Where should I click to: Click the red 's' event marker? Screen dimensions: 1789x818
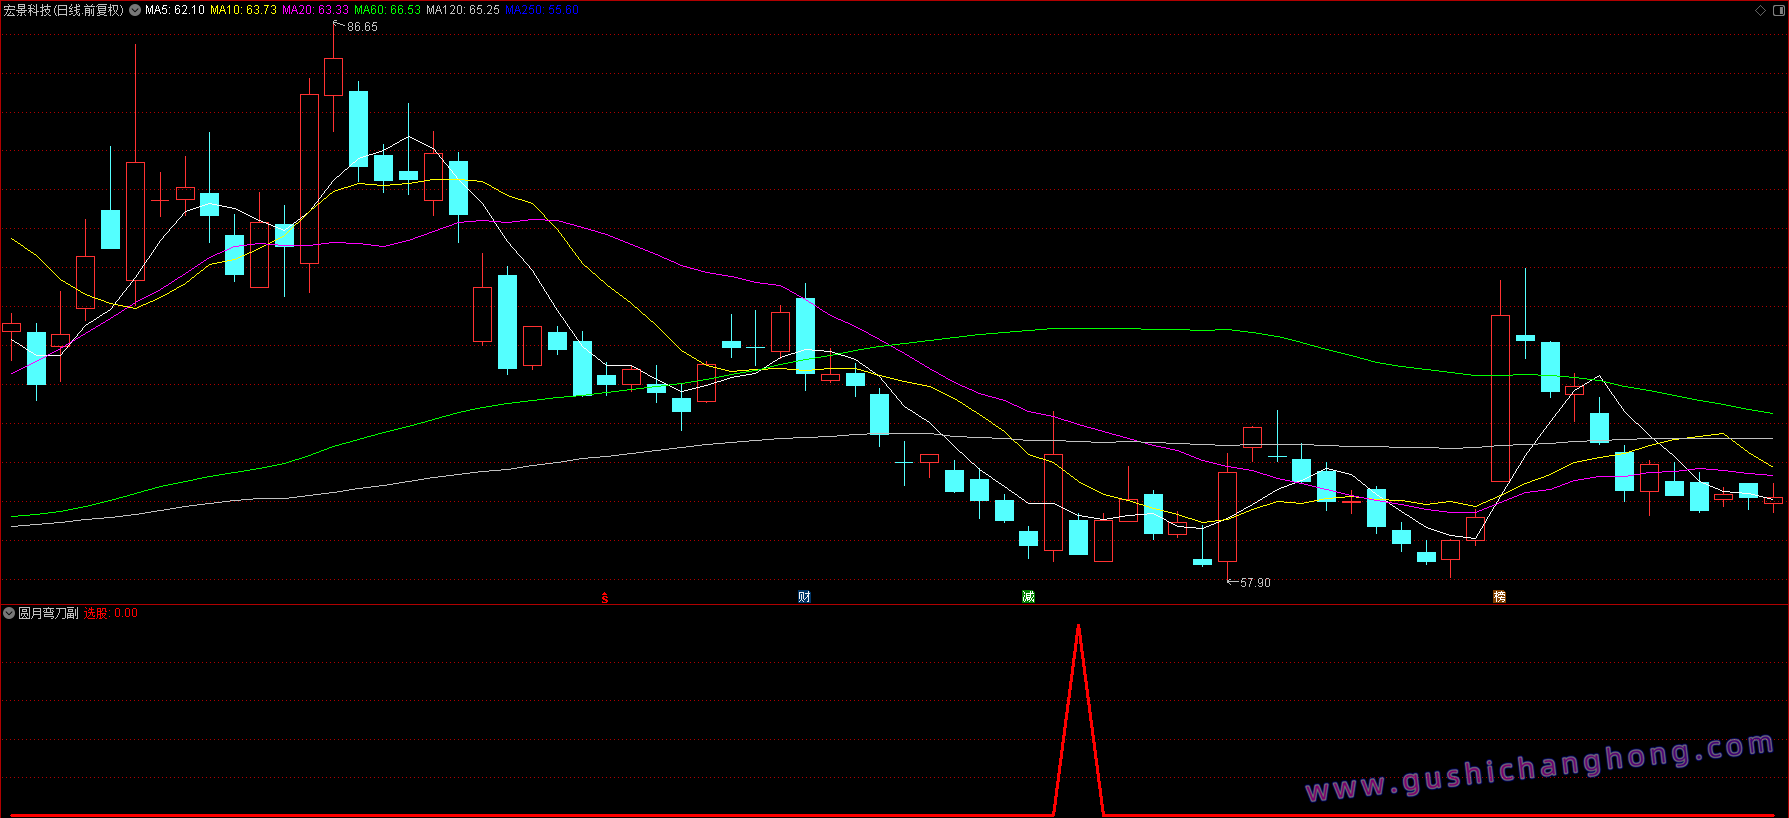(x=604, y=598)
